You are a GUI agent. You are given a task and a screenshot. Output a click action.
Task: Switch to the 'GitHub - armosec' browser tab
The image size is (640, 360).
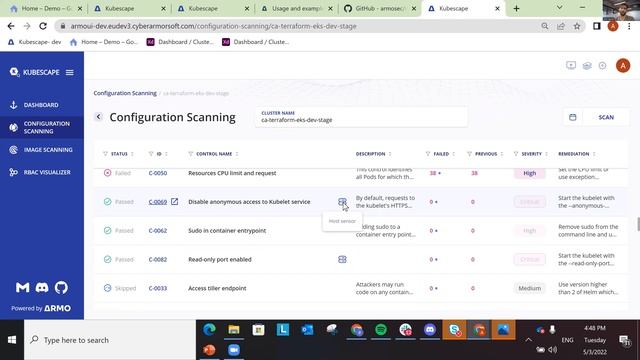click(380, 8)
